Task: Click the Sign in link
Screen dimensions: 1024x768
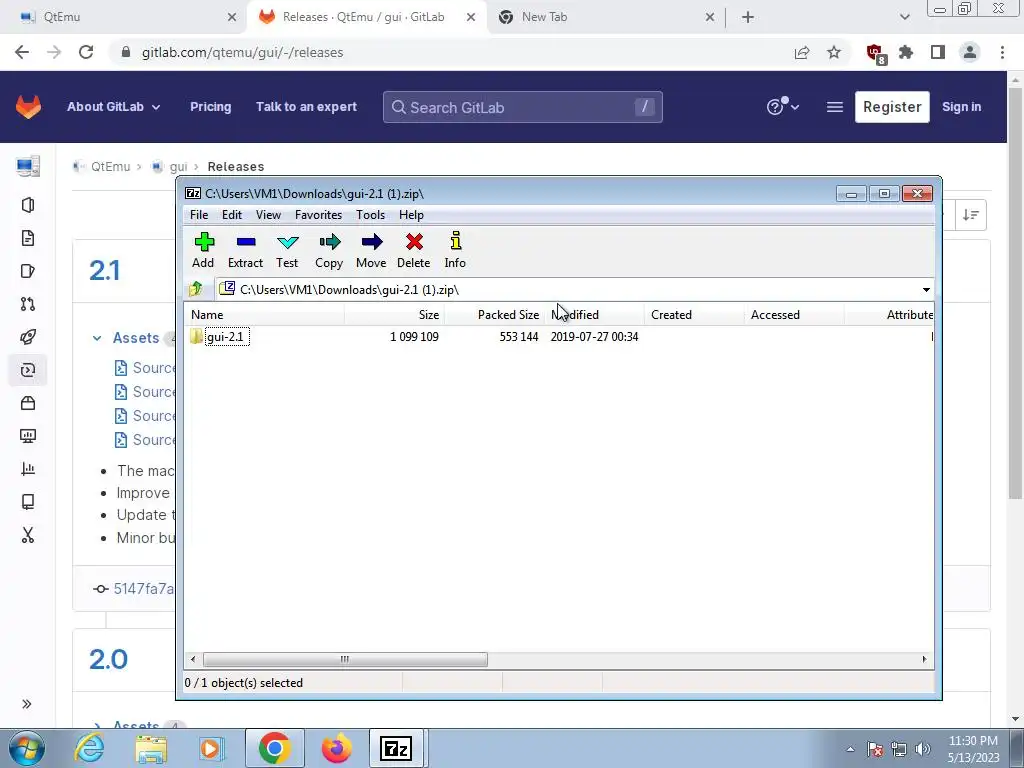Action: click(961, 107)
